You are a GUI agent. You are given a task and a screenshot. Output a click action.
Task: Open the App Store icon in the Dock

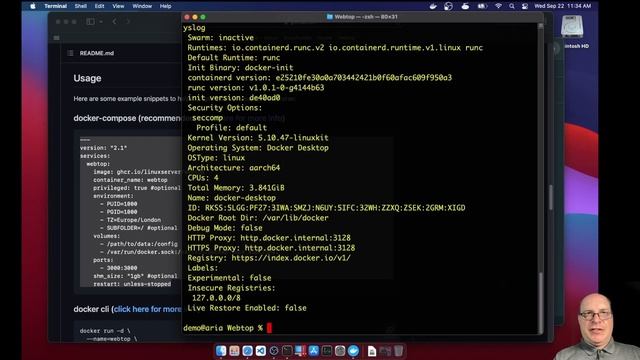313,351
